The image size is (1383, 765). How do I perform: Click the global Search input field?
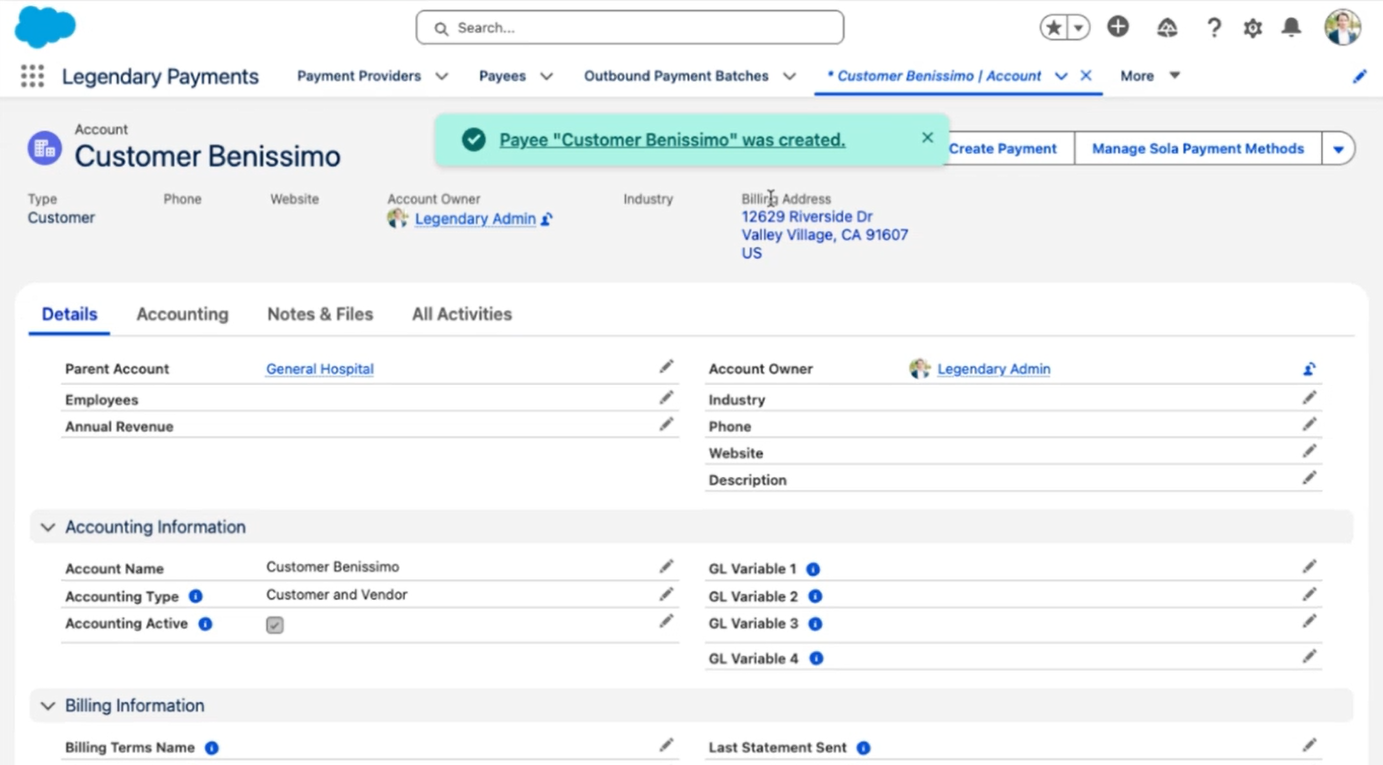(x=640, y=28)
